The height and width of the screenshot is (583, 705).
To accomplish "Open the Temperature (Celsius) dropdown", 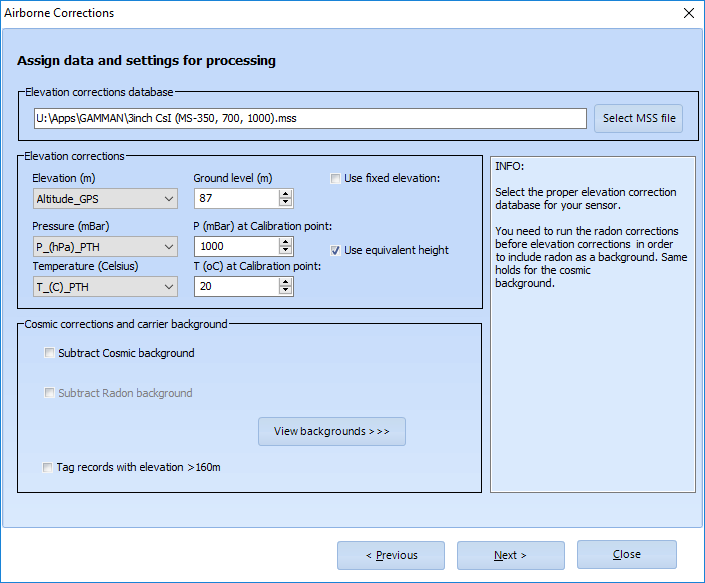I will pyautogui.click(x=105, y=287).
